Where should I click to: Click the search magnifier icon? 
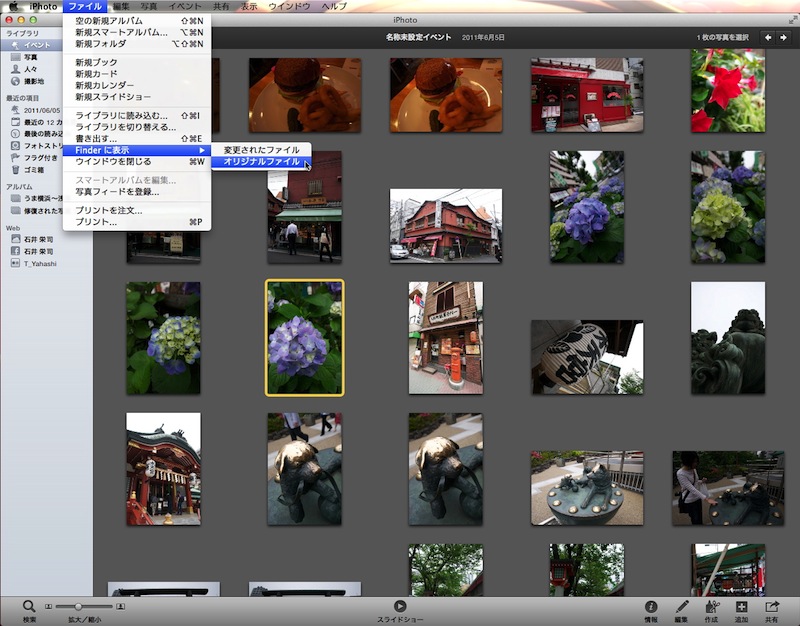tap(29, 606)
